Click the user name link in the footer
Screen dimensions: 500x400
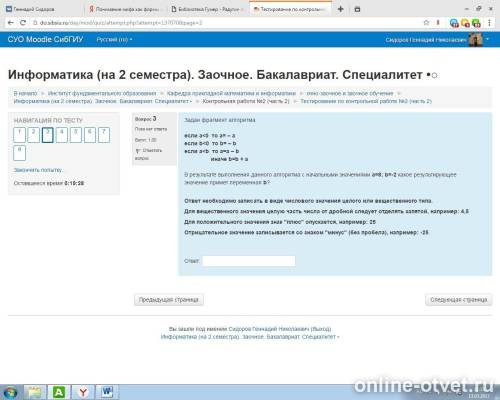click(269, 329)
